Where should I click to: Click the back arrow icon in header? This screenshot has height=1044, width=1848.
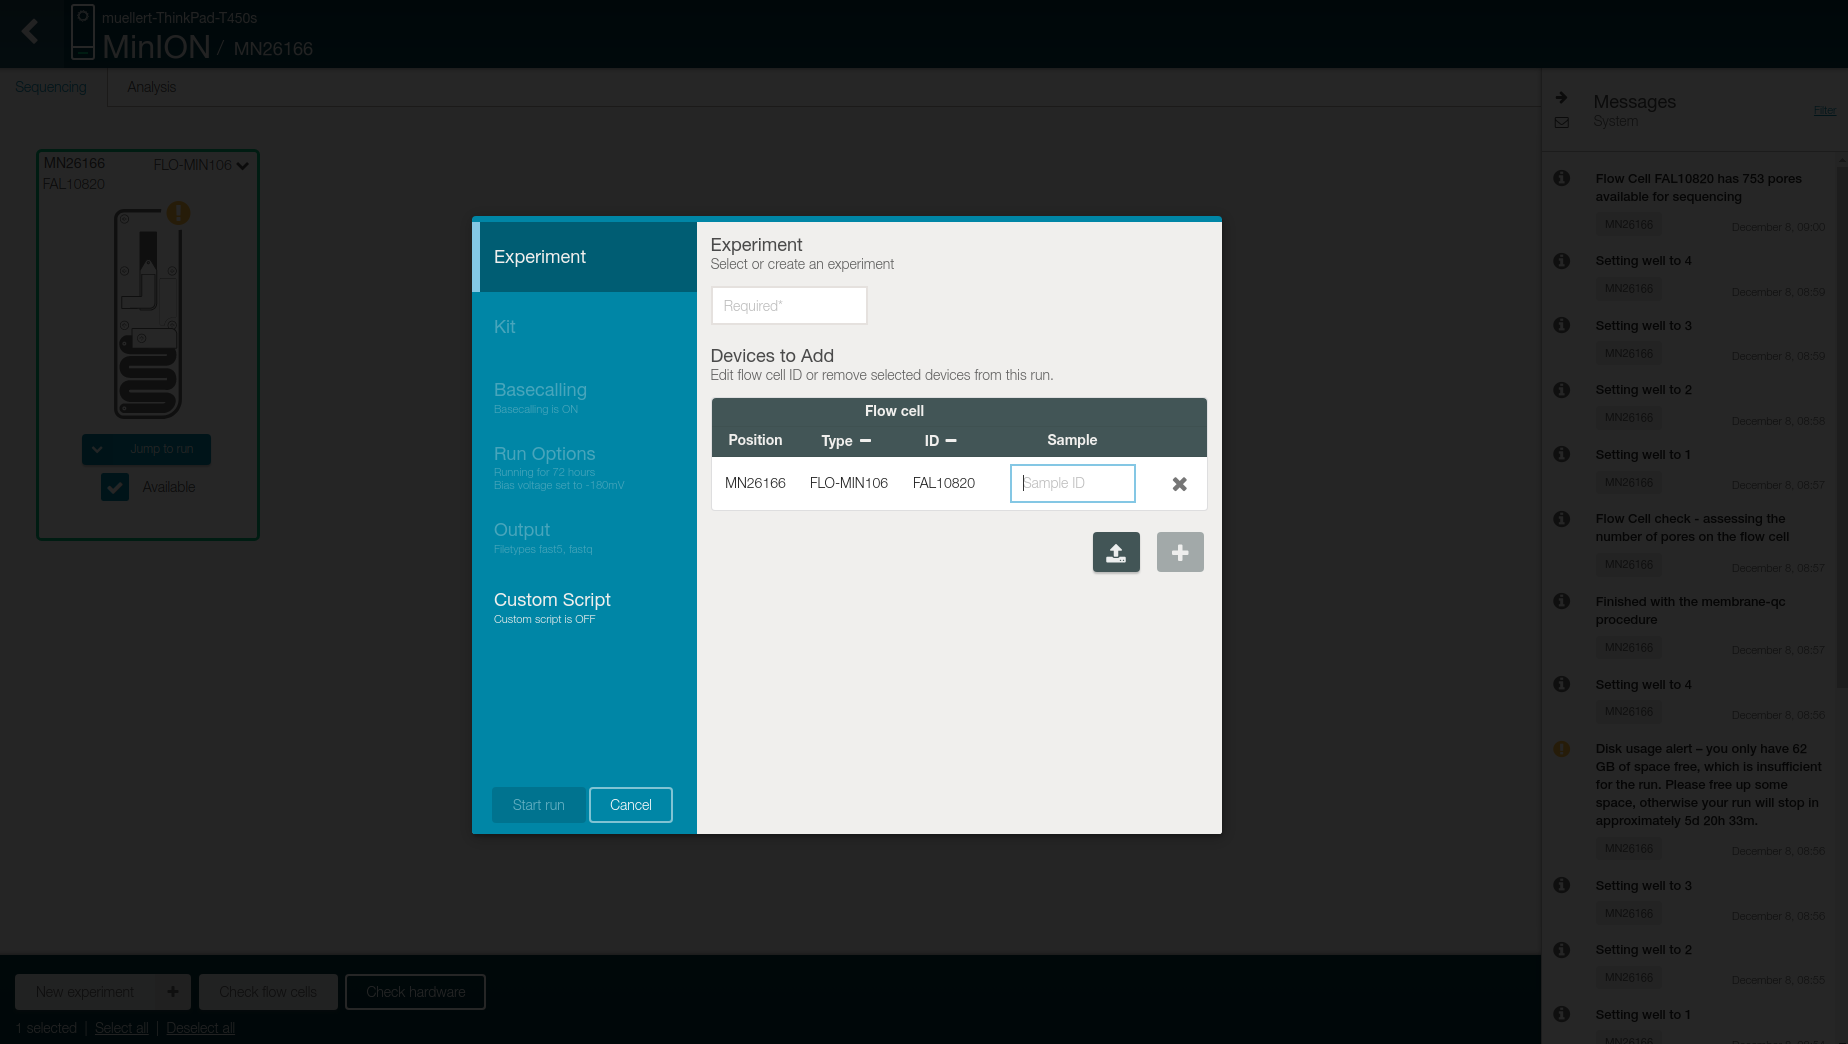click(x=30, y=32)
